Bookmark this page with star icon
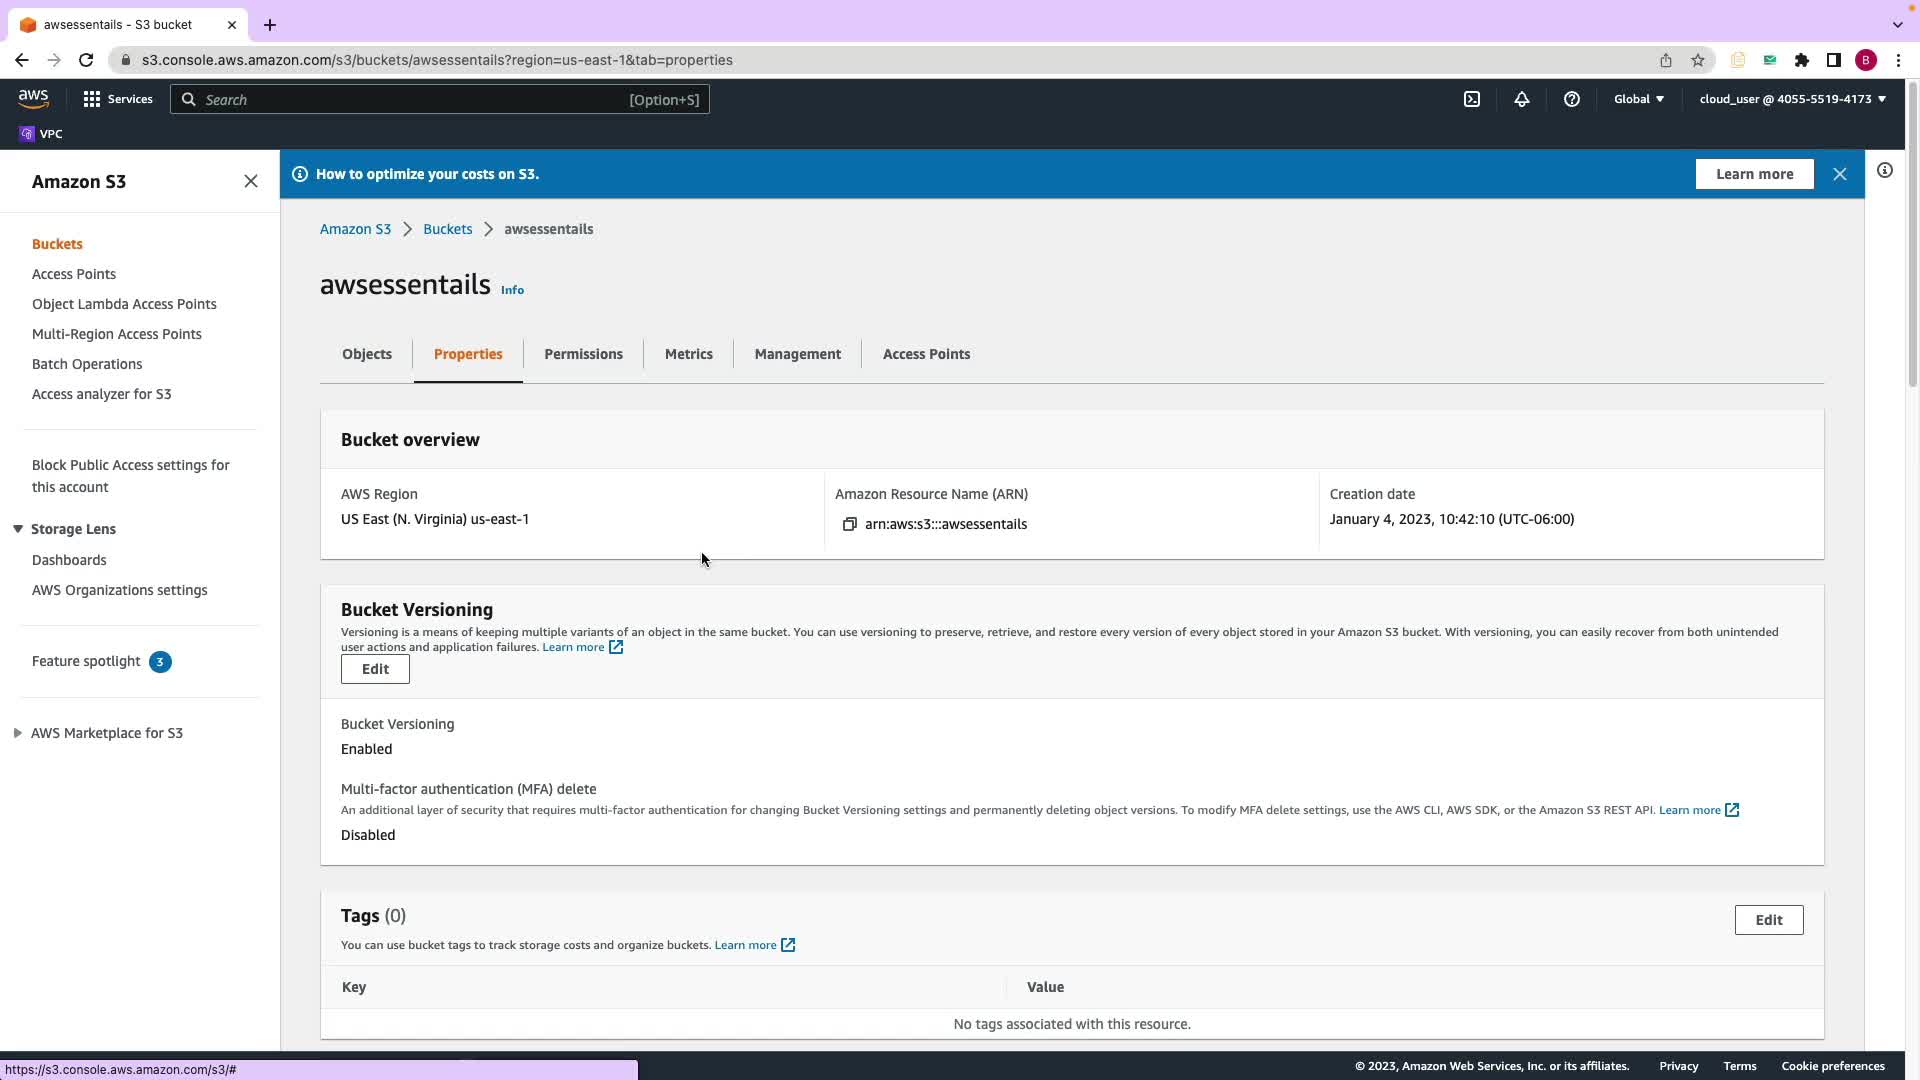Screen dimensions: 1920x1080 1698,60
